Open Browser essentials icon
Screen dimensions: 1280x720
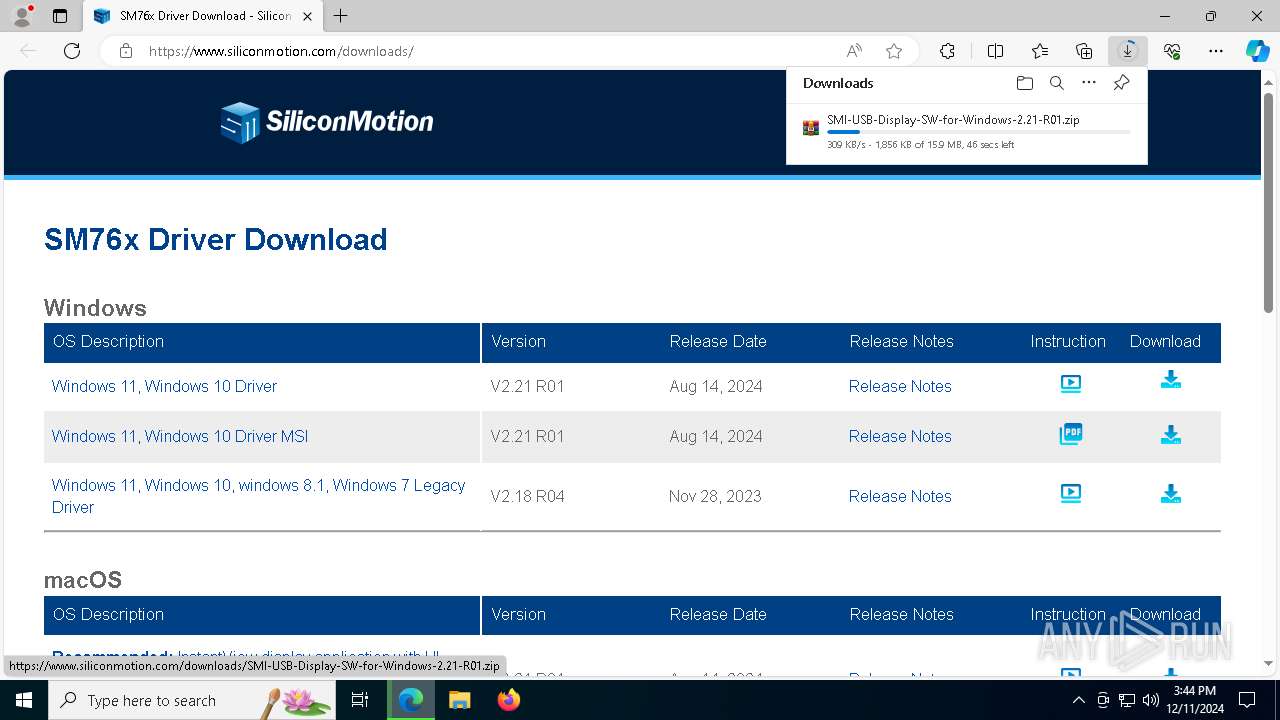point(1172,51)
